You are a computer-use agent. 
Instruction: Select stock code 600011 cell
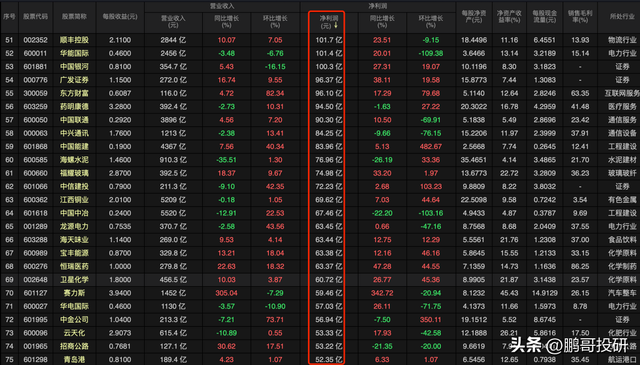coord(35,53)
